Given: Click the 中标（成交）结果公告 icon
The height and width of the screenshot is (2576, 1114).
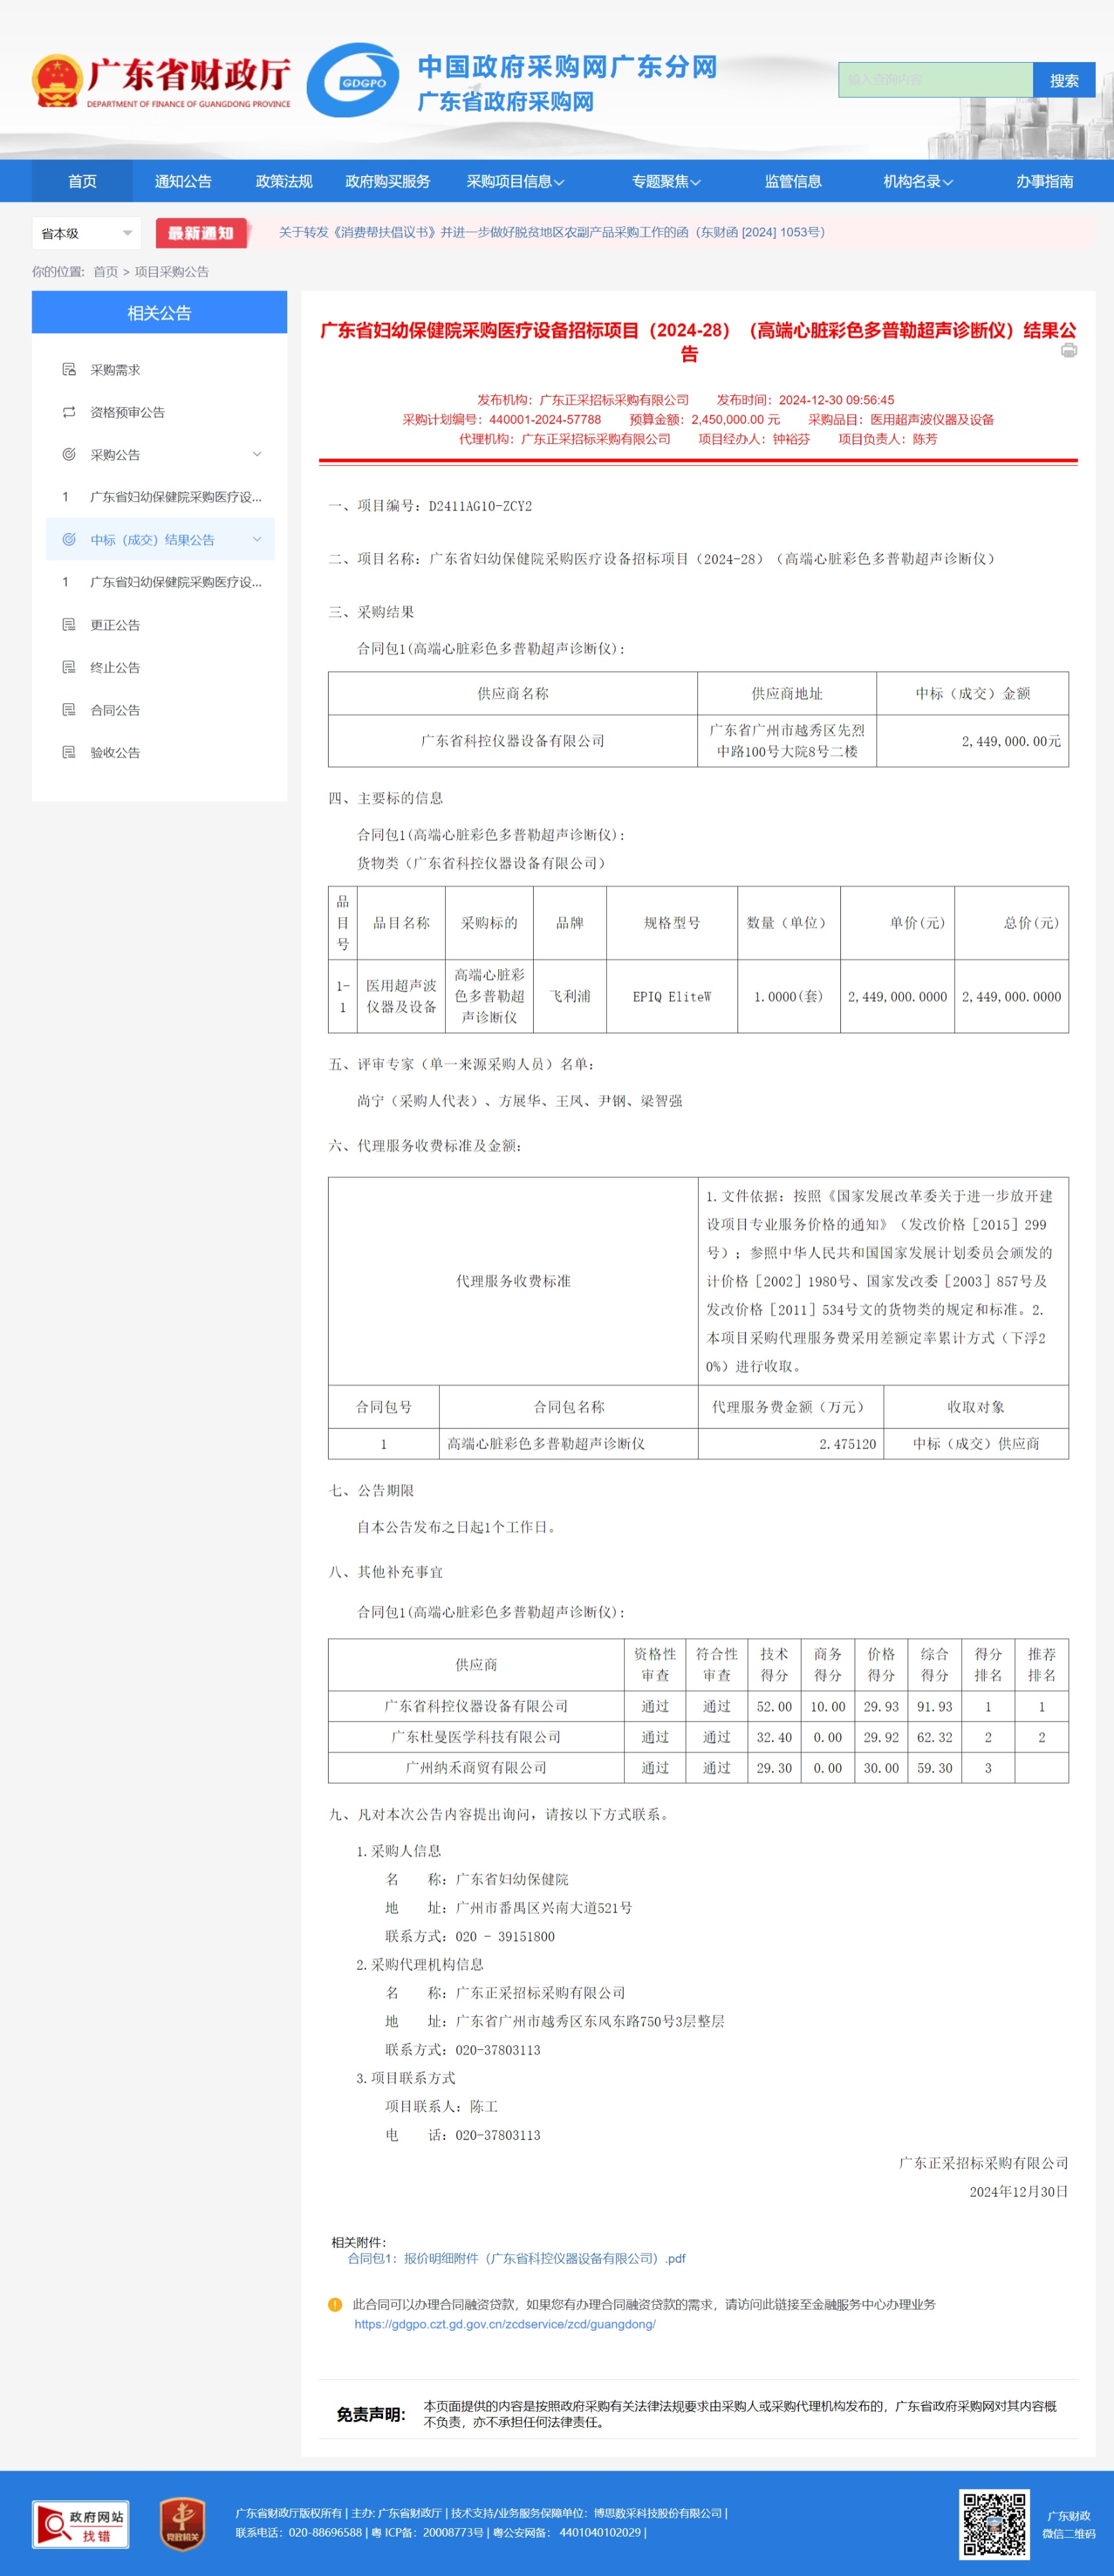Looking at the screenshot, I should click(x=69, y=540).
